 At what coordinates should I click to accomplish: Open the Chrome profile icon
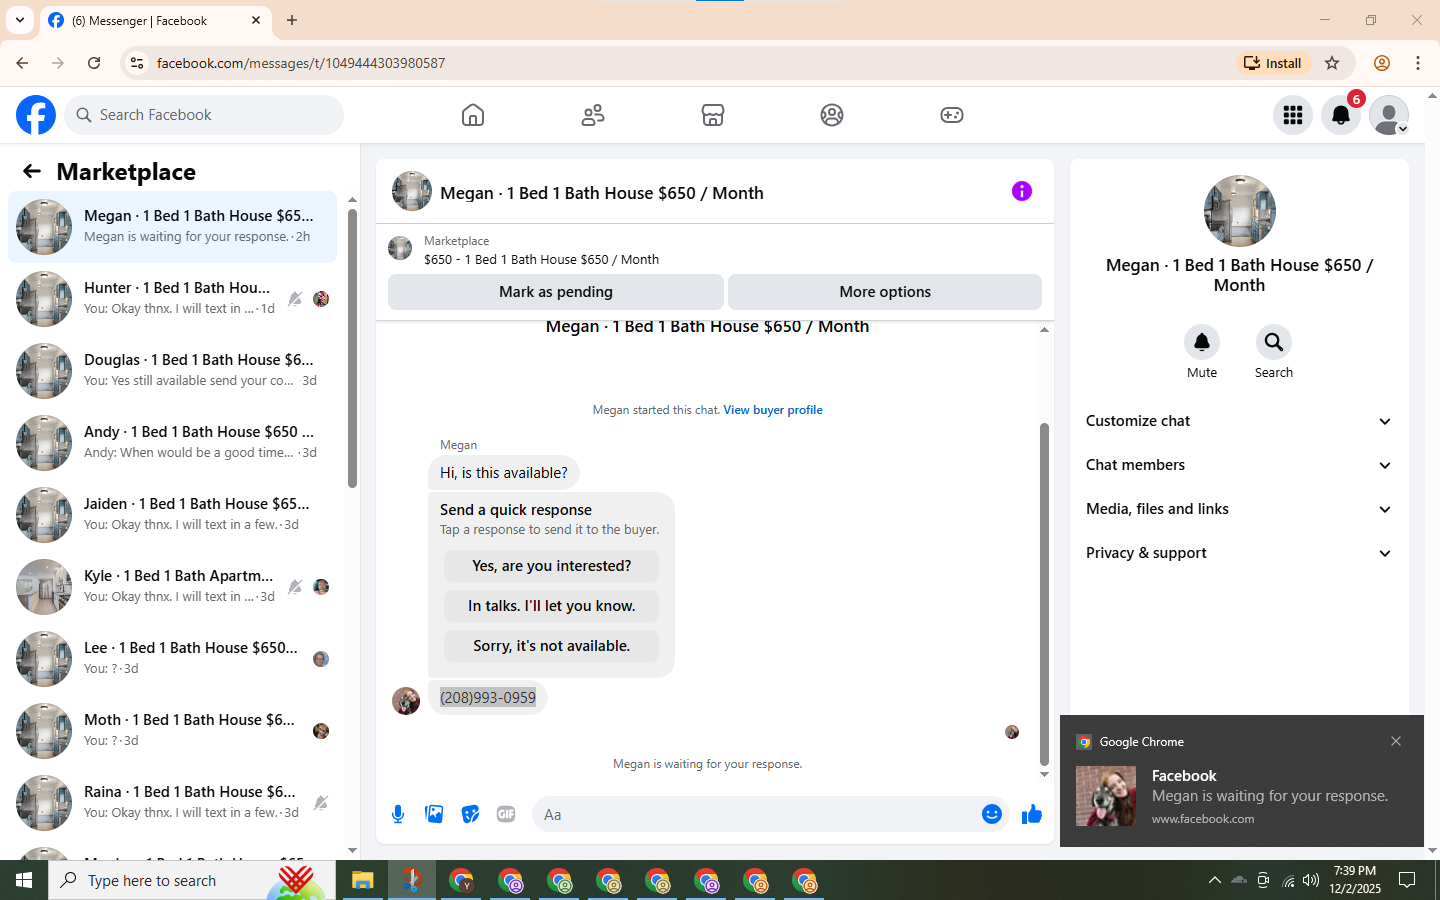[x=1382, y=63]
